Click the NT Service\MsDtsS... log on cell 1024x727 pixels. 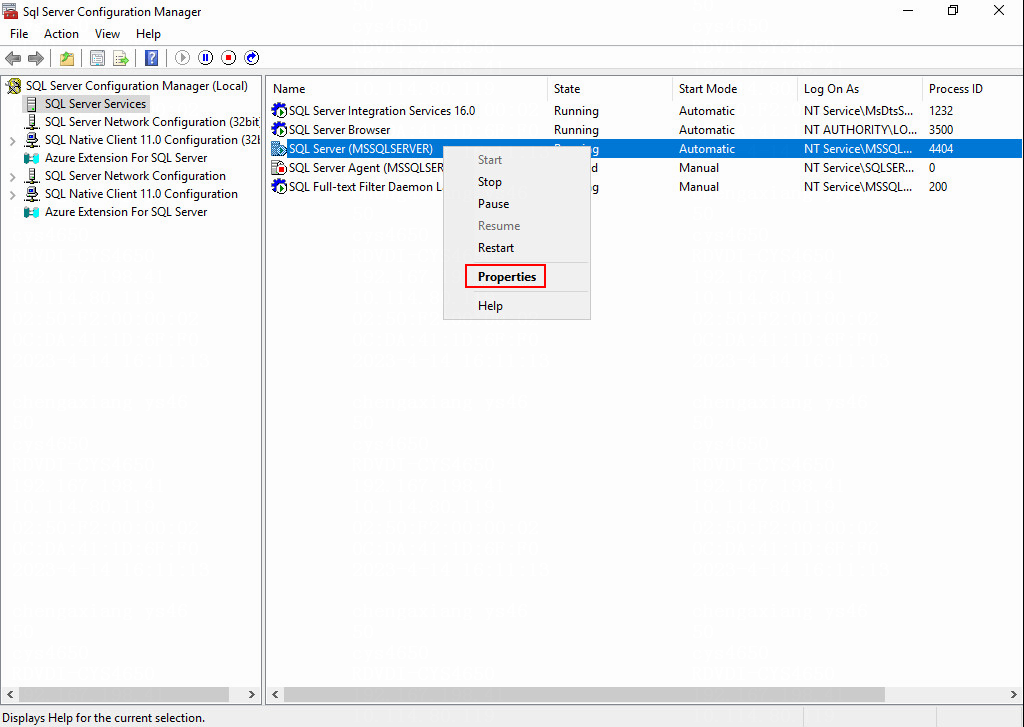coord(859,111)
